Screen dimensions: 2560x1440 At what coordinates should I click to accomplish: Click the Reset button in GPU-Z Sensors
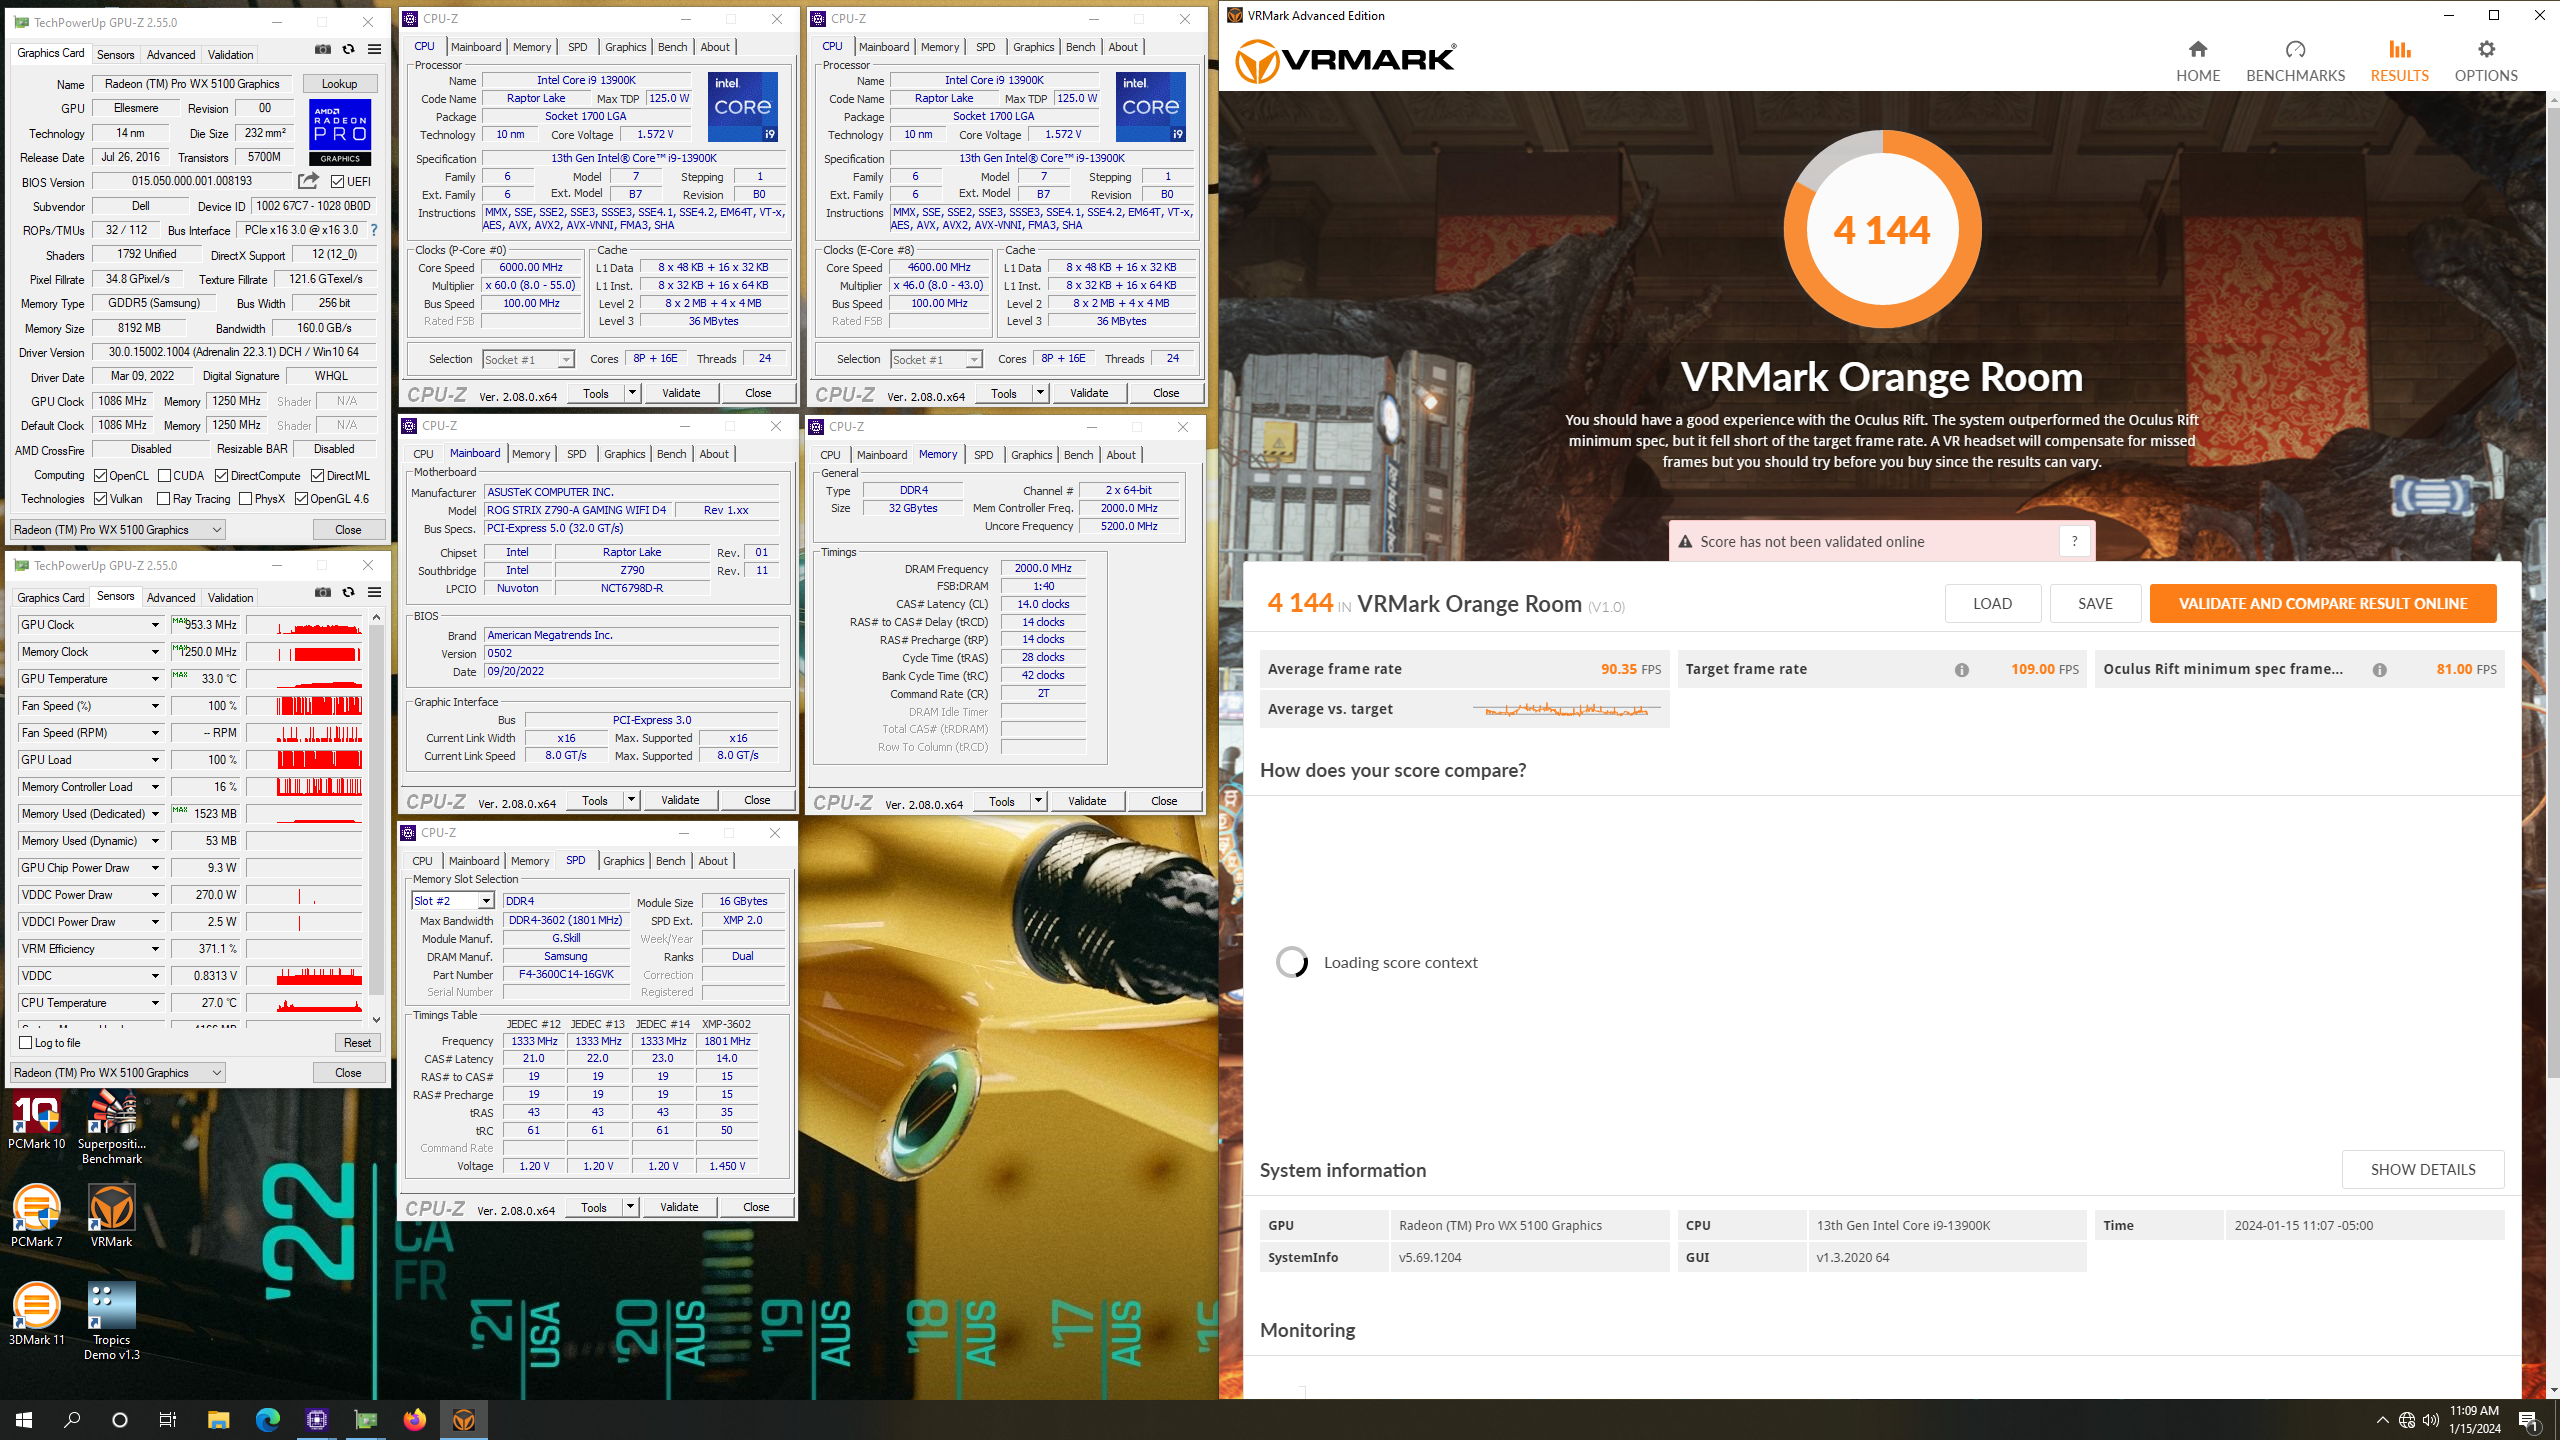click(x=357, y=1043)
